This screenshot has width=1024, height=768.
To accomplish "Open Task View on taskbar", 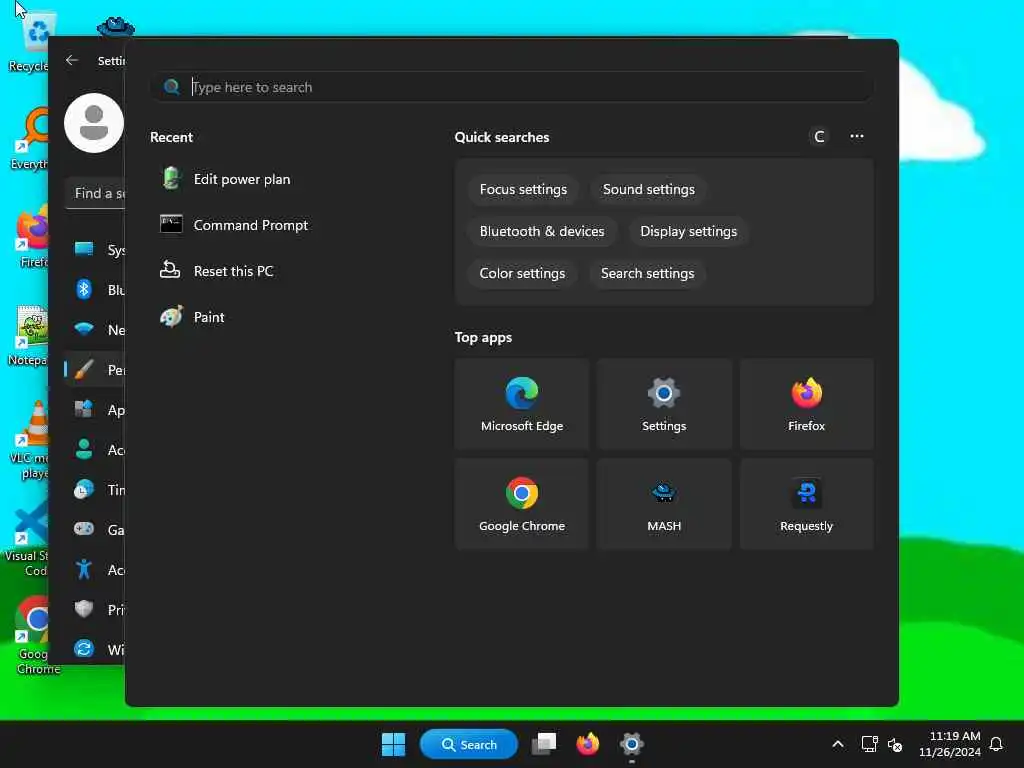I will 544,744.
